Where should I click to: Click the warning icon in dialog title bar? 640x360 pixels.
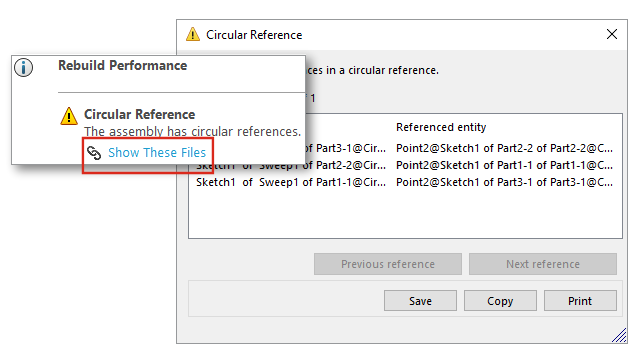[193, 34]
